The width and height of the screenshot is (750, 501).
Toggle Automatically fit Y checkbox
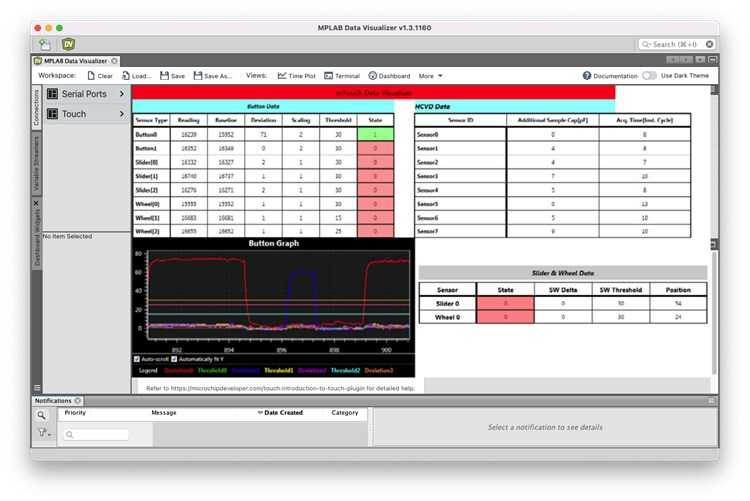(174, 359)
